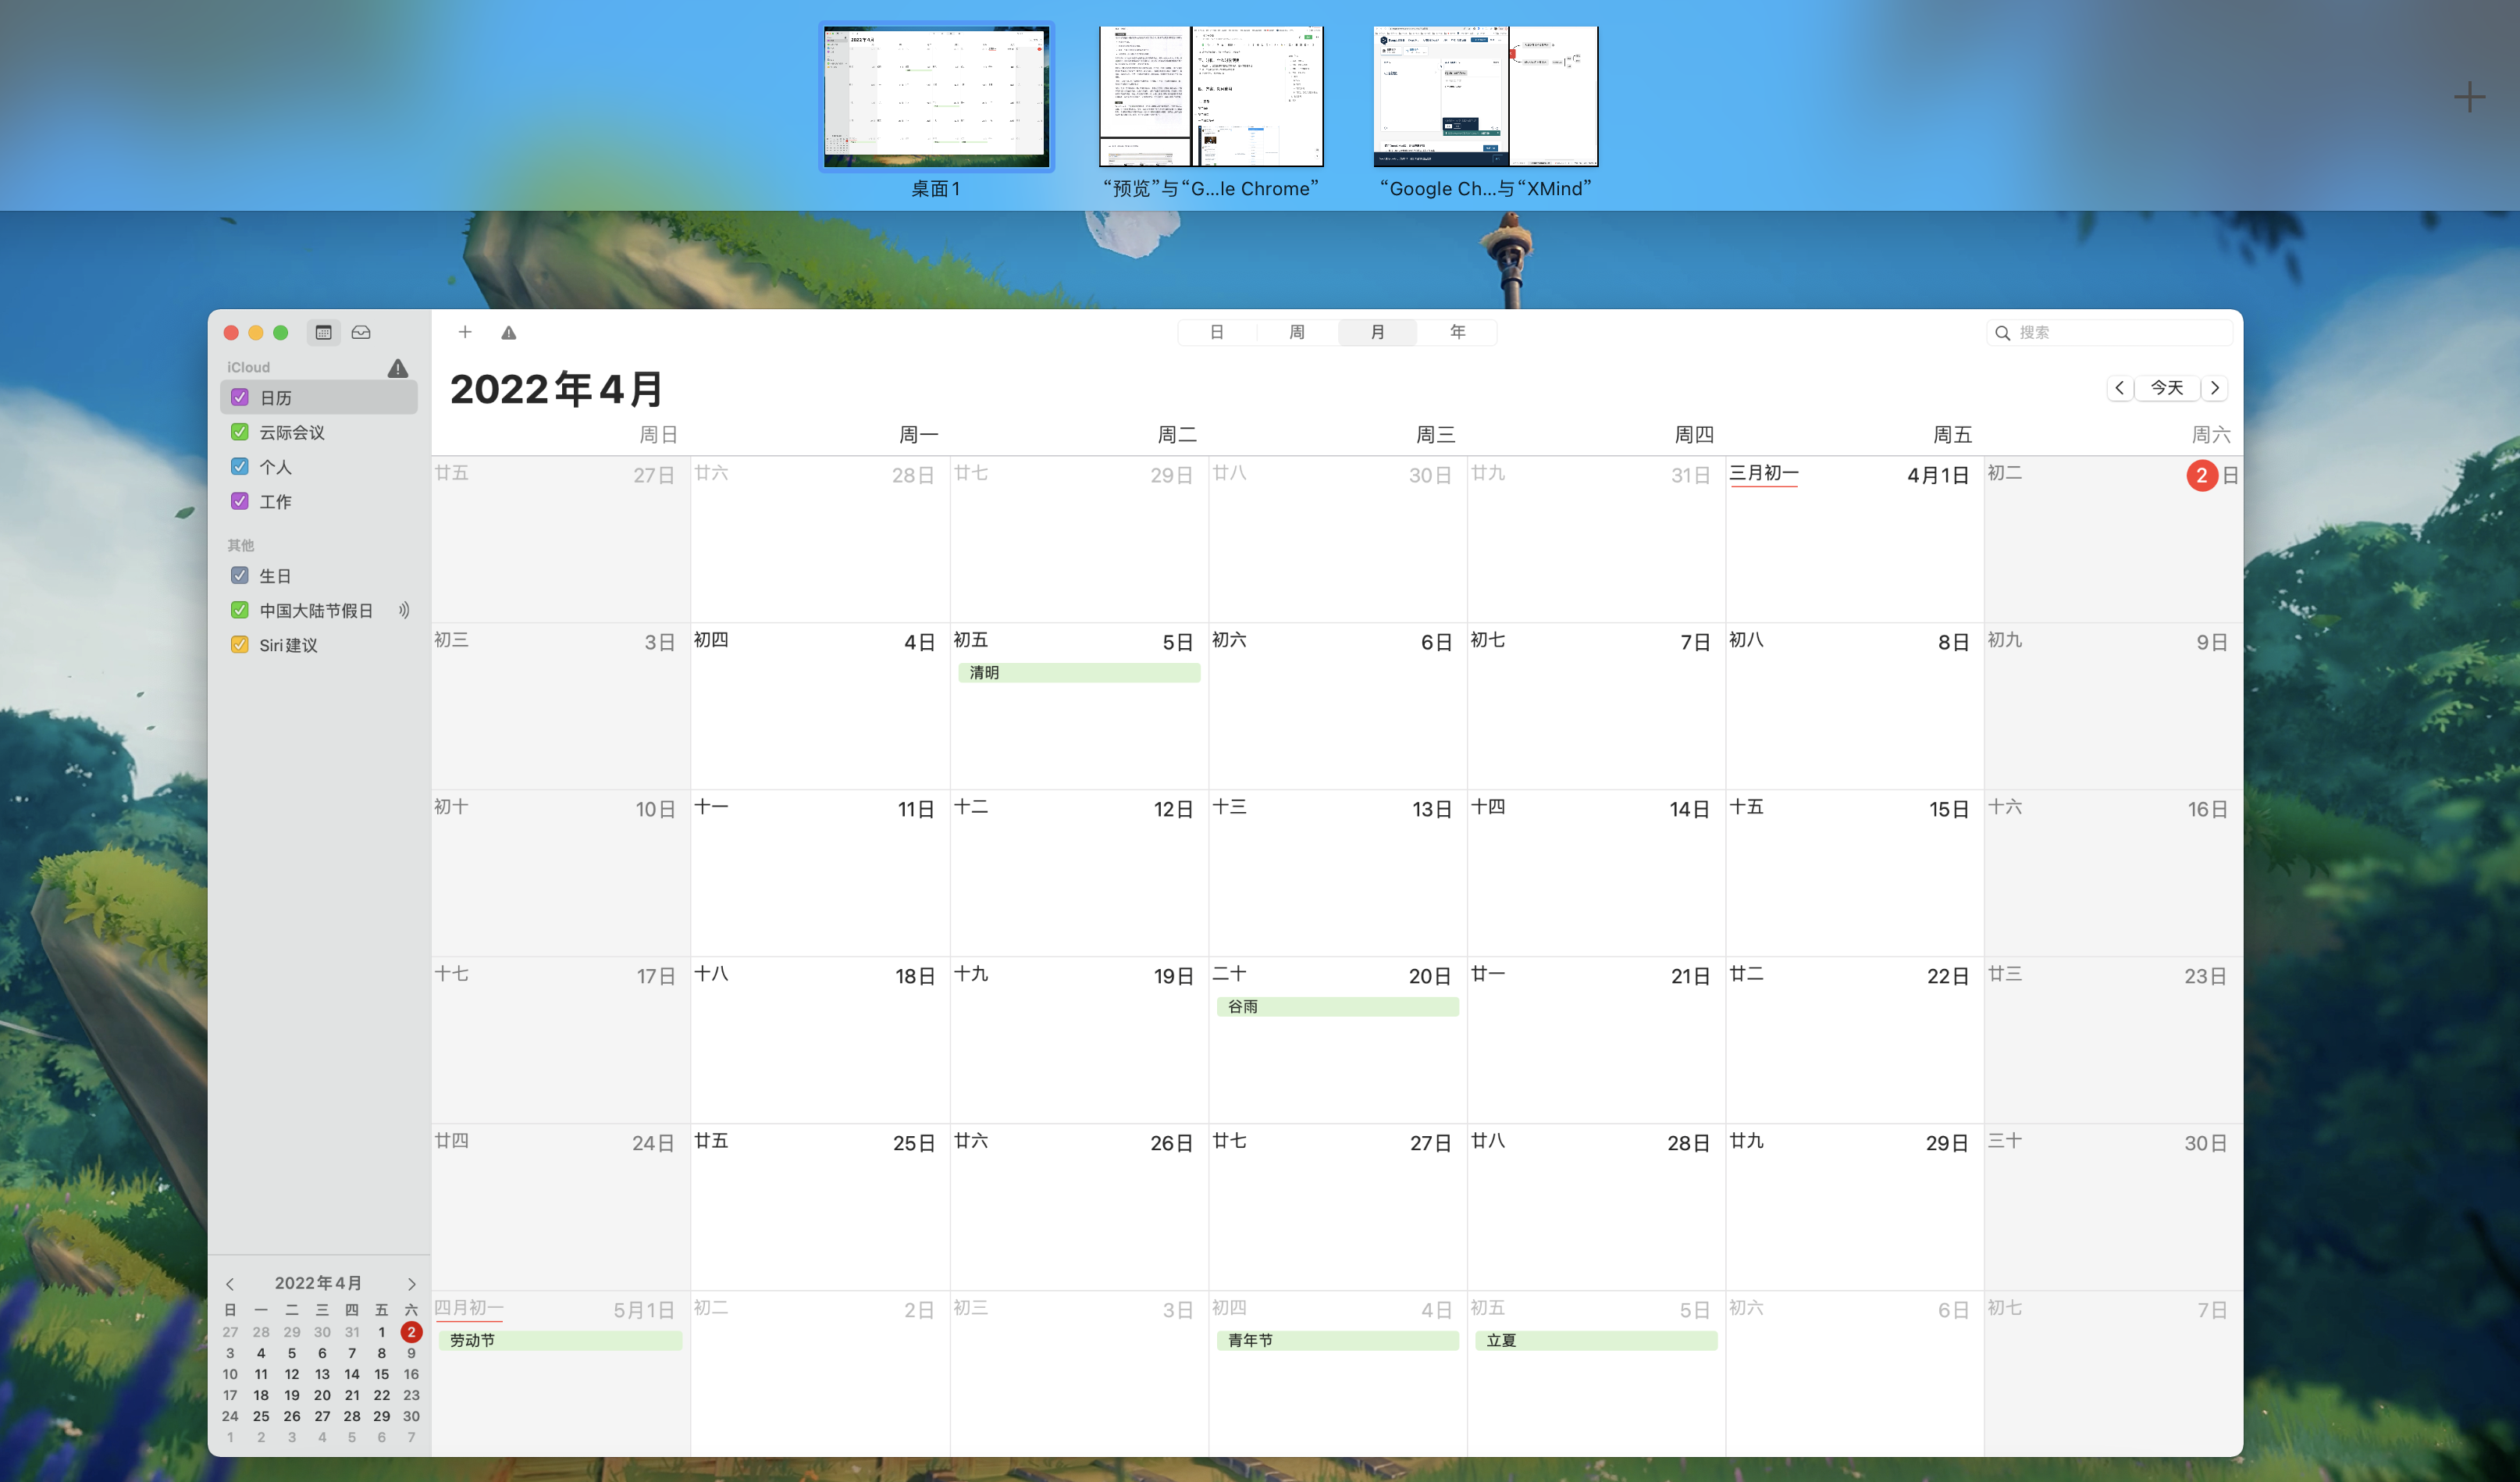Click the iCloud section header
The width and height of the screenshot is (2520, 1482).
(248, 368)
